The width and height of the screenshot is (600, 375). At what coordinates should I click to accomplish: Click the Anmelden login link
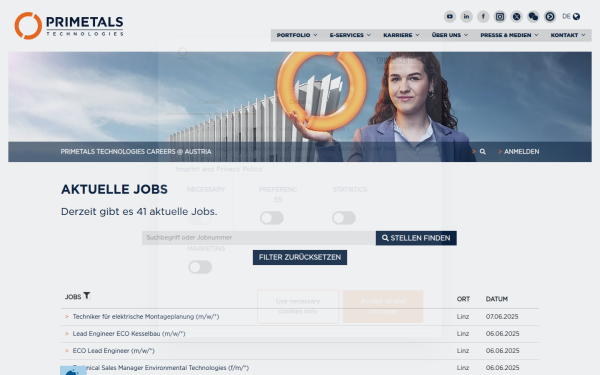pos(518,152)
